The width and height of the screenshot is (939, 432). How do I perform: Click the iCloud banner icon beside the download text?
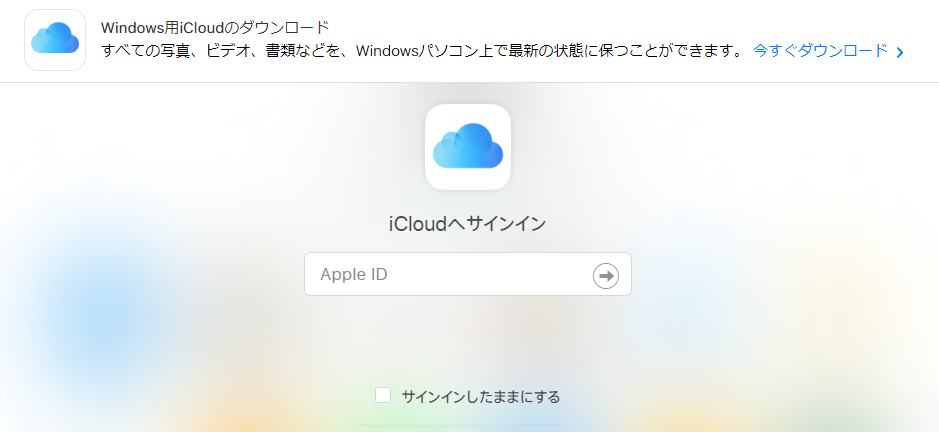55,40
